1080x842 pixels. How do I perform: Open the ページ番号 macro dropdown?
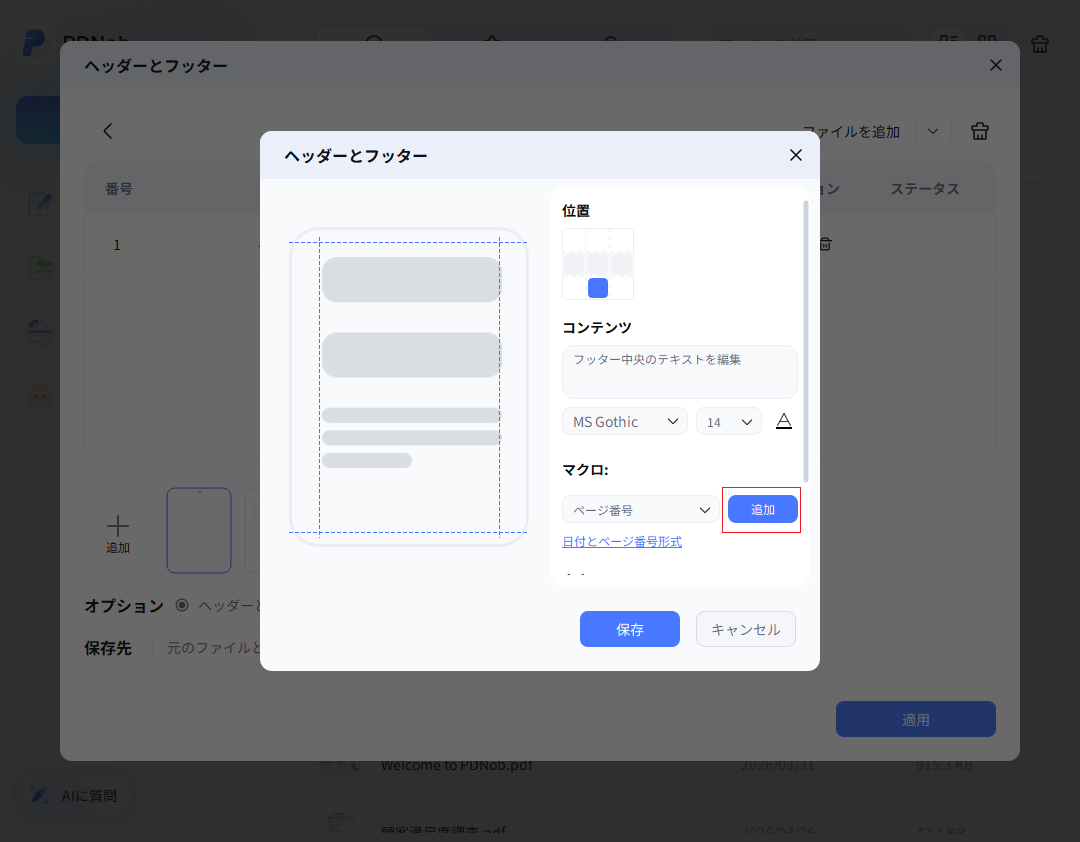pyautogui.click(x=639, y=509)
